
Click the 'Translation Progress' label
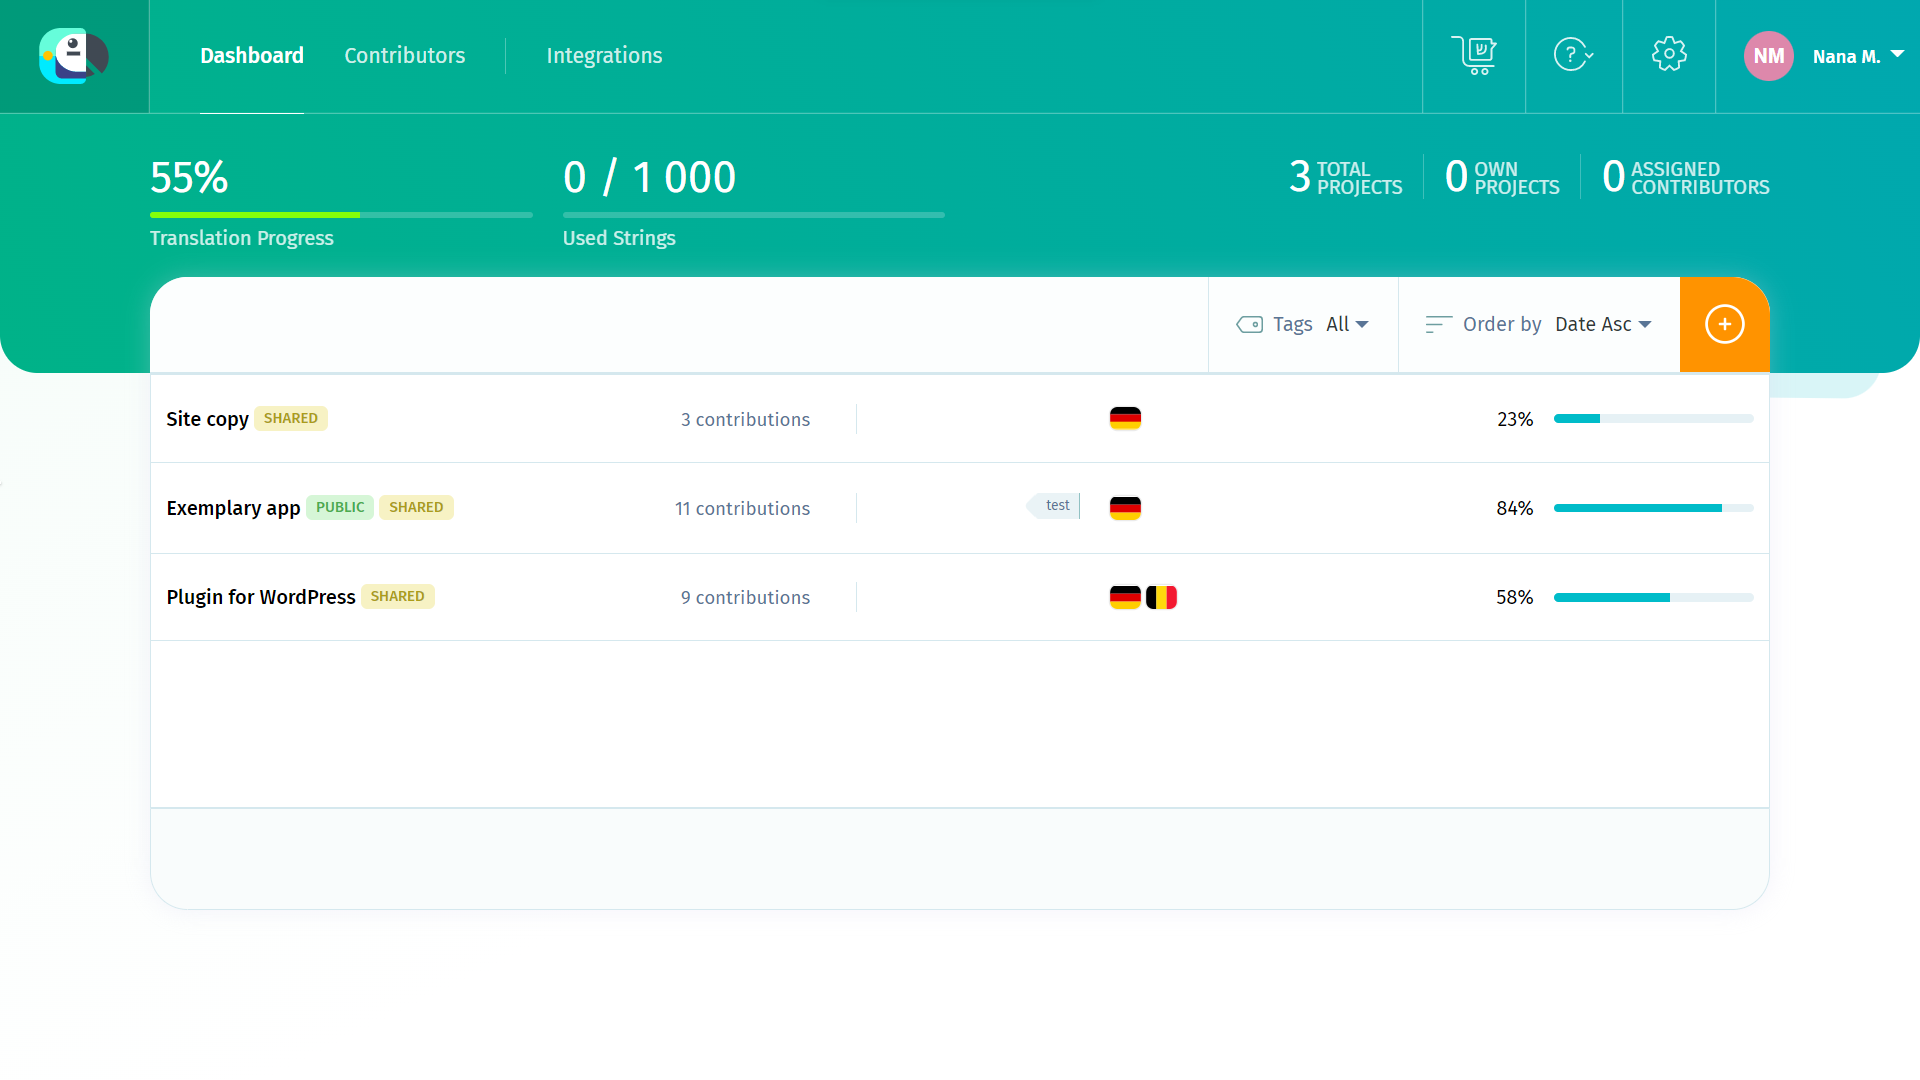coord(242,238)
